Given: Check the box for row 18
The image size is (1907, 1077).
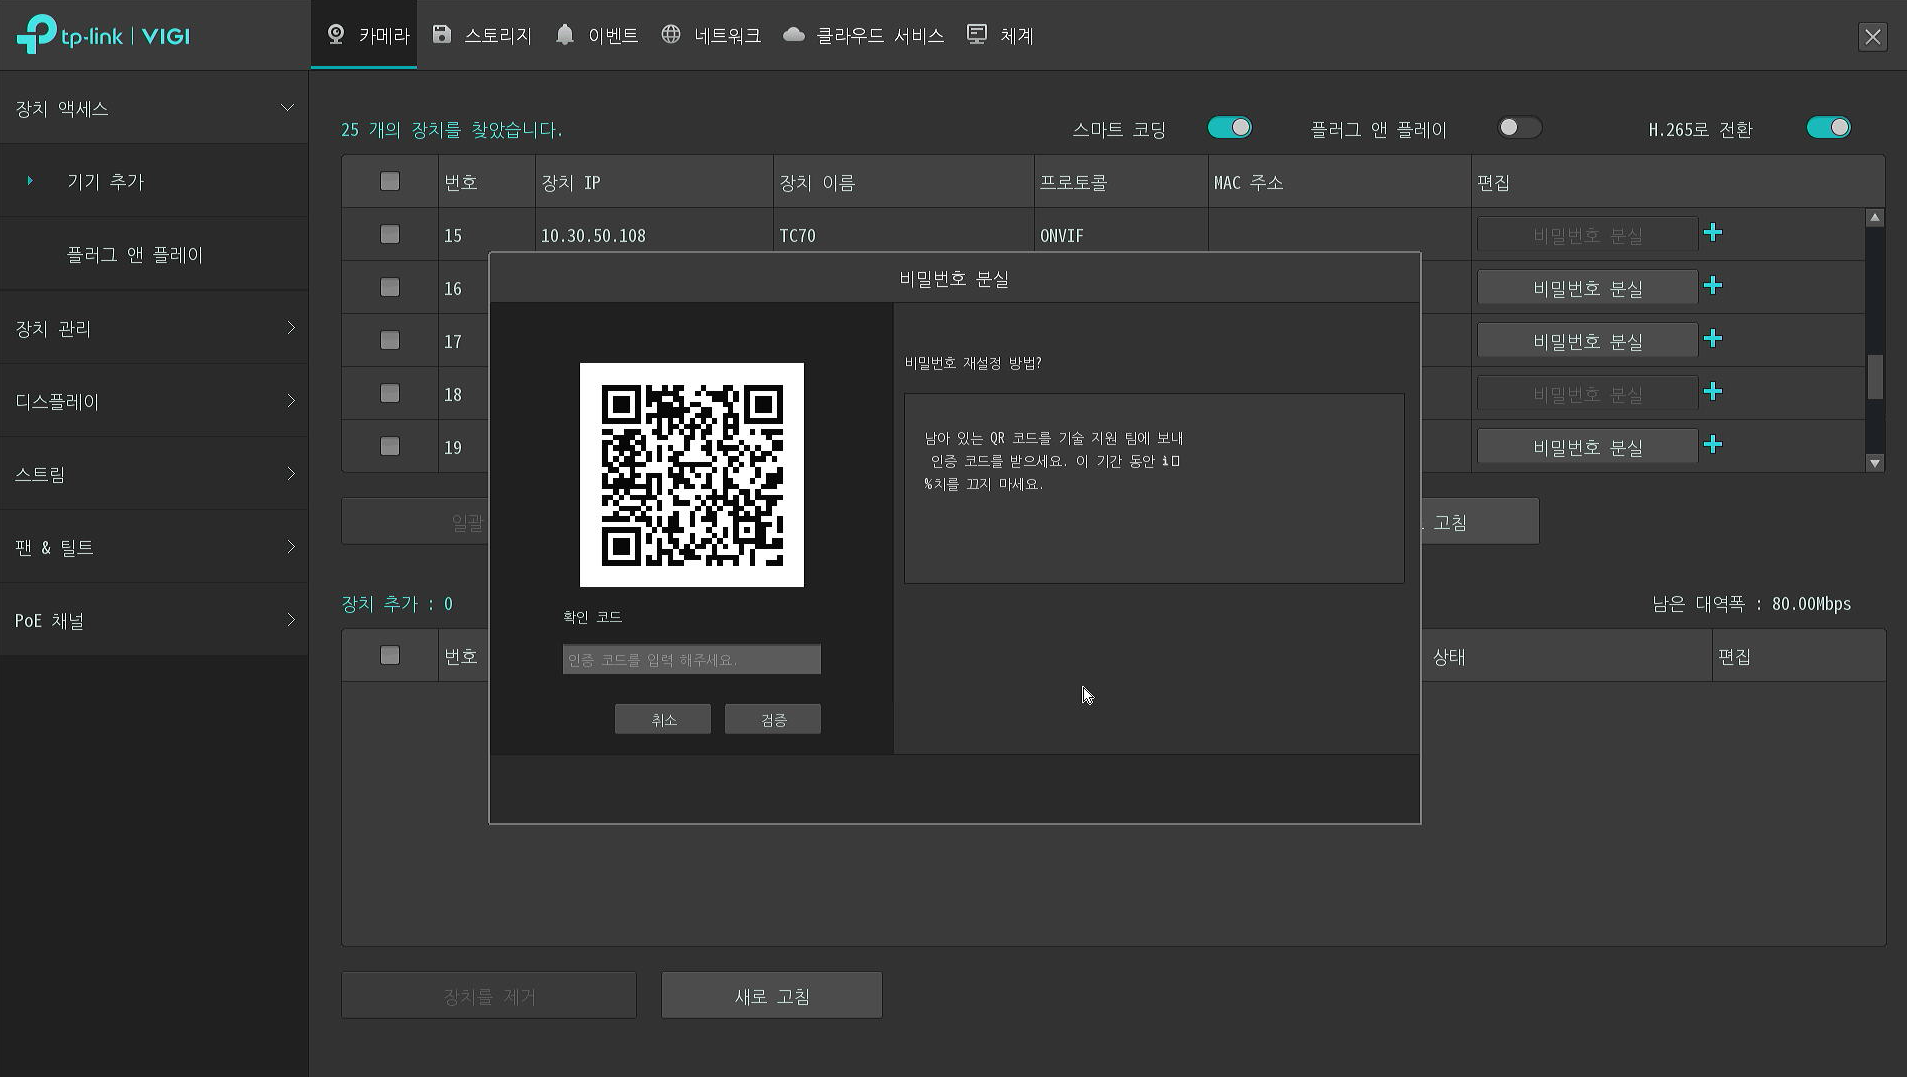Looking at the screenshot, I should (390, 393).
